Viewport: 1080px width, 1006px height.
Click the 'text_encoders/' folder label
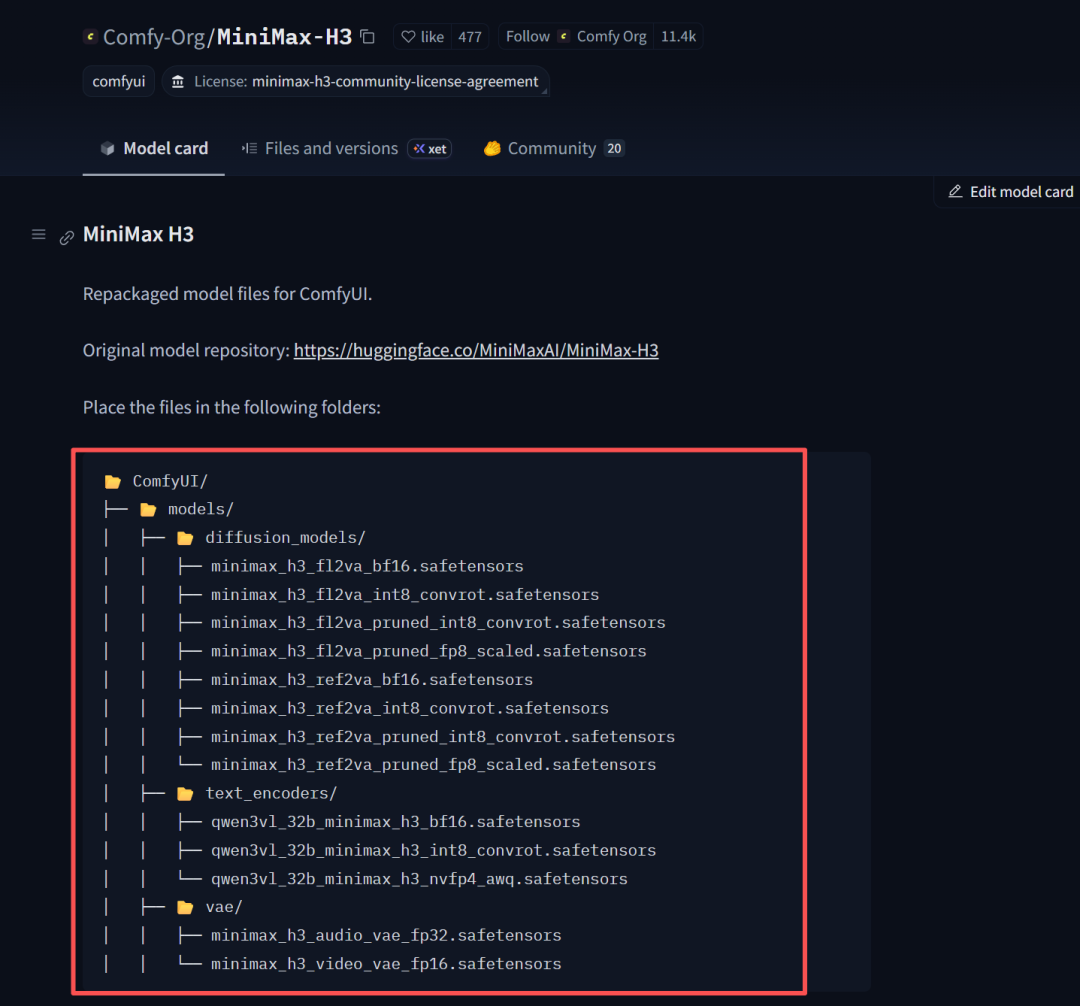(271, 794)
